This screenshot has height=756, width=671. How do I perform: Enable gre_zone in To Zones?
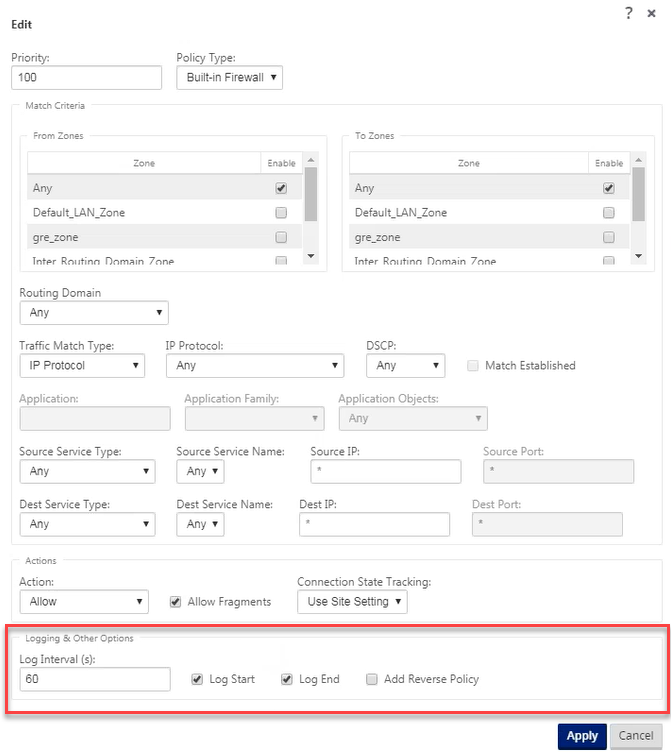coord(609,237)
